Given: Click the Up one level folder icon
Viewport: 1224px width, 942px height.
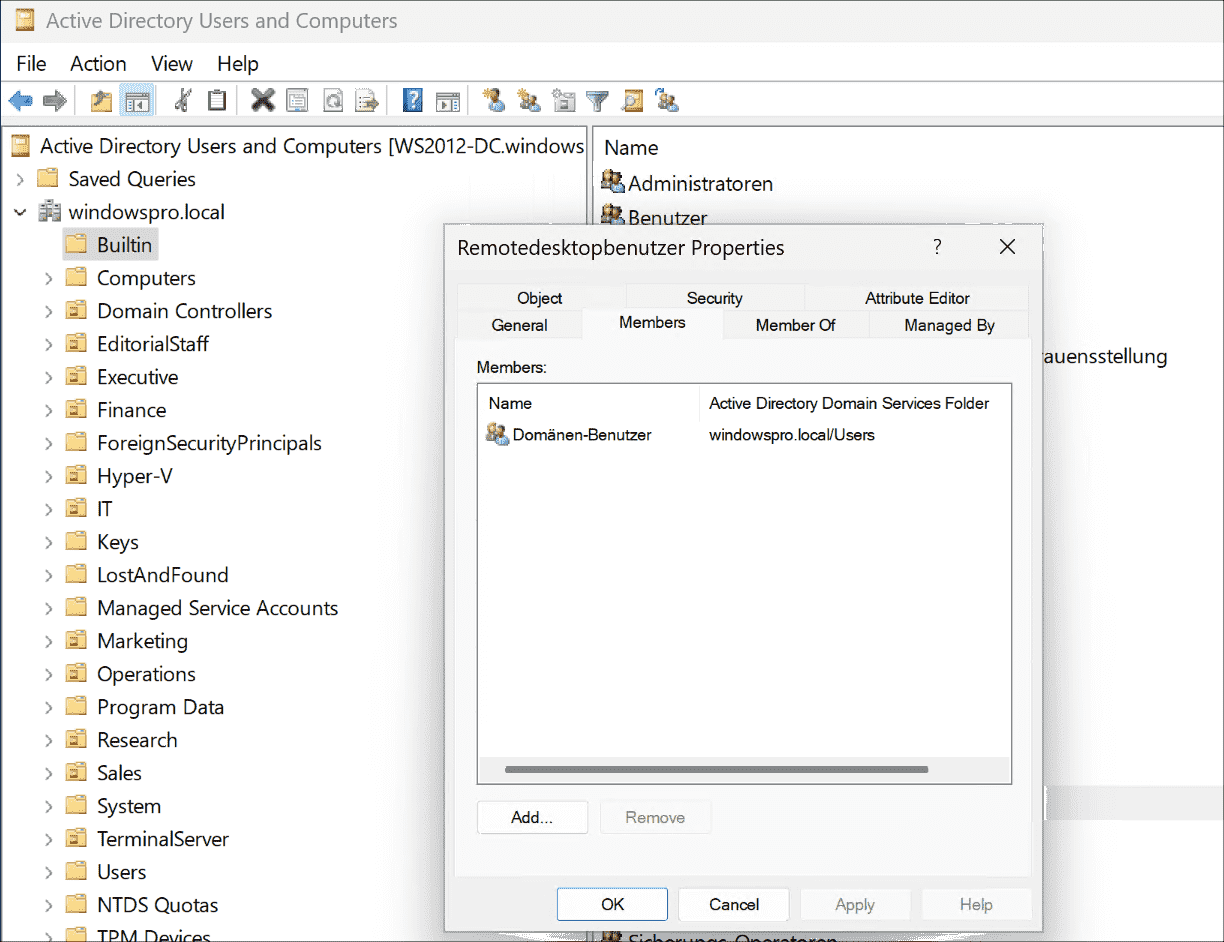Looking at the screenshot, I should point(101,100).
